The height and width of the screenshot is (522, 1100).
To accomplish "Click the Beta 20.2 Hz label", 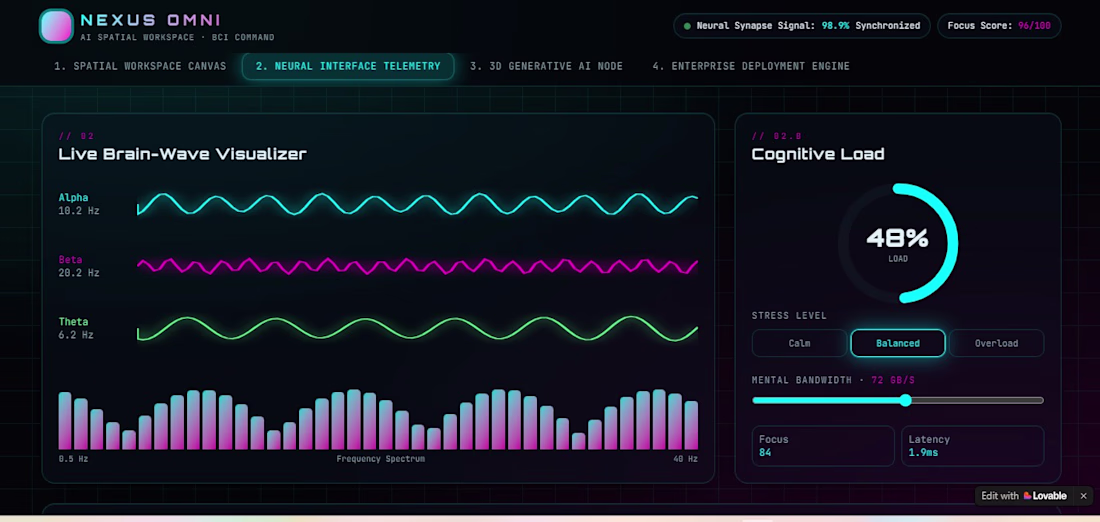I will (79, 266).
